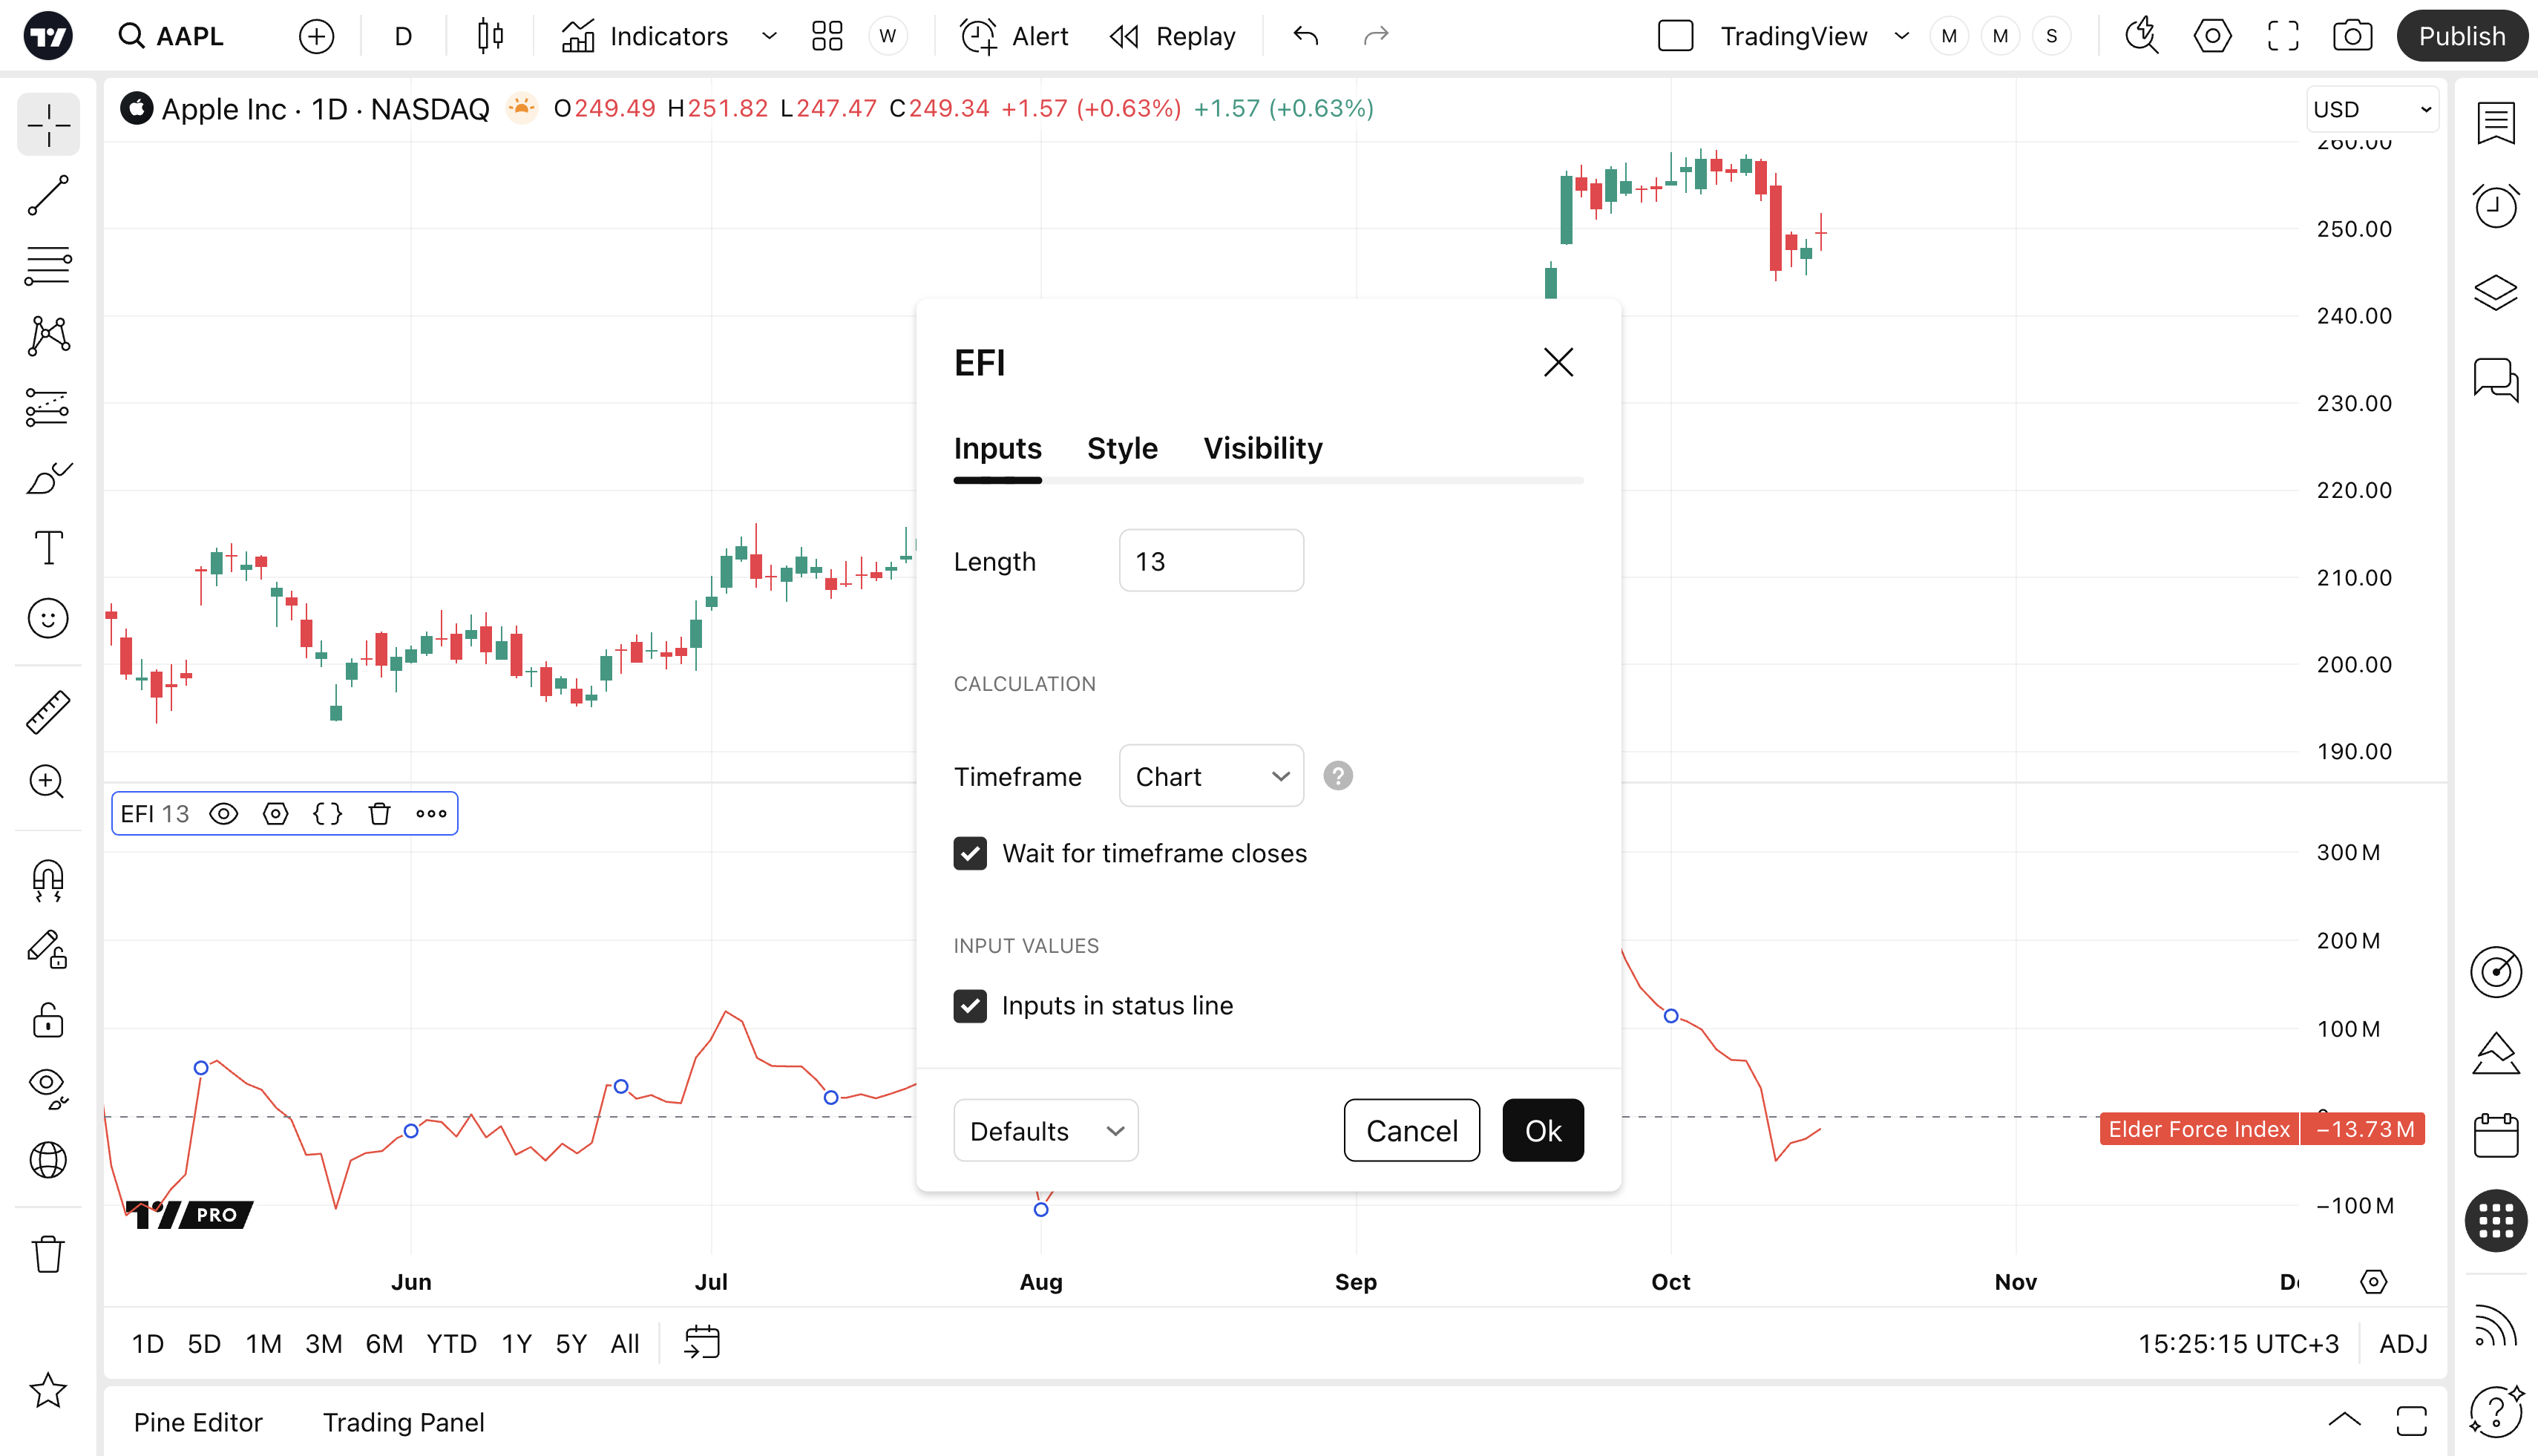Viewport: 2538px width, 1456px height.
Task: Take a chart snapshot with camera icon
Action: pos(2352,37)
